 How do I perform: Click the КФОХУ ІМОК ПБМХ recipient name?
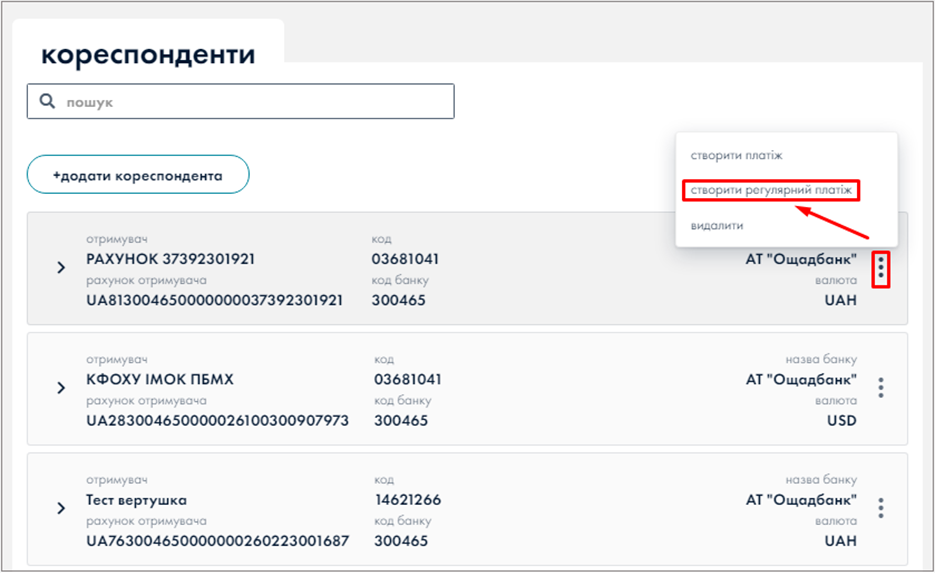click(160, 380)
